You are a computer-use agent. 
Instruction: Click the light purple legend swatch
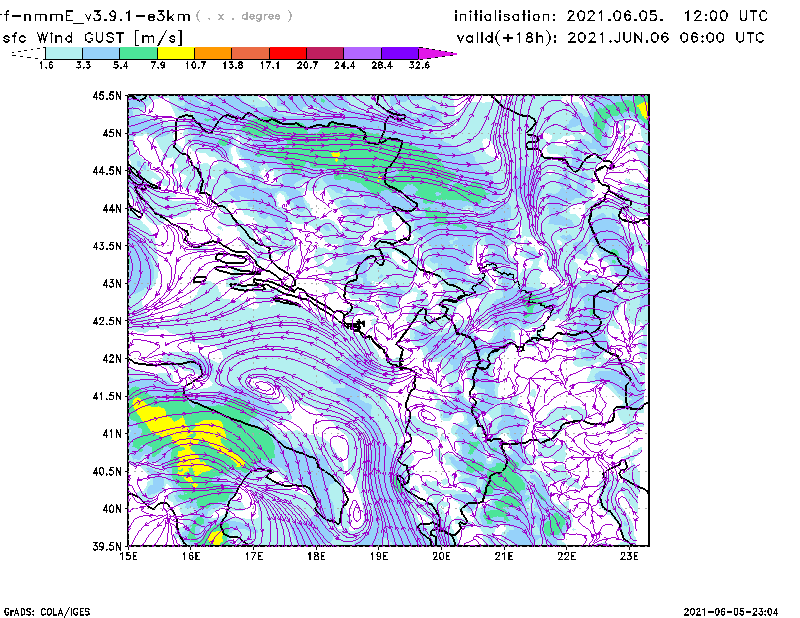[363, 53]
